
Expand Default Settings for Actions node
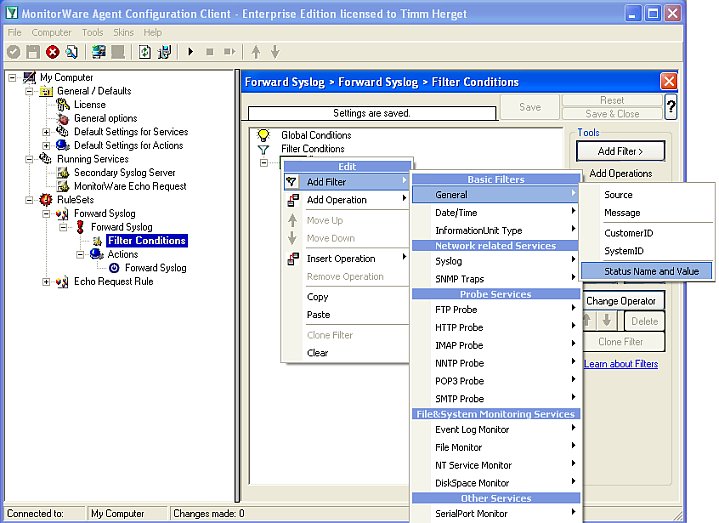(x=46, y=146)
